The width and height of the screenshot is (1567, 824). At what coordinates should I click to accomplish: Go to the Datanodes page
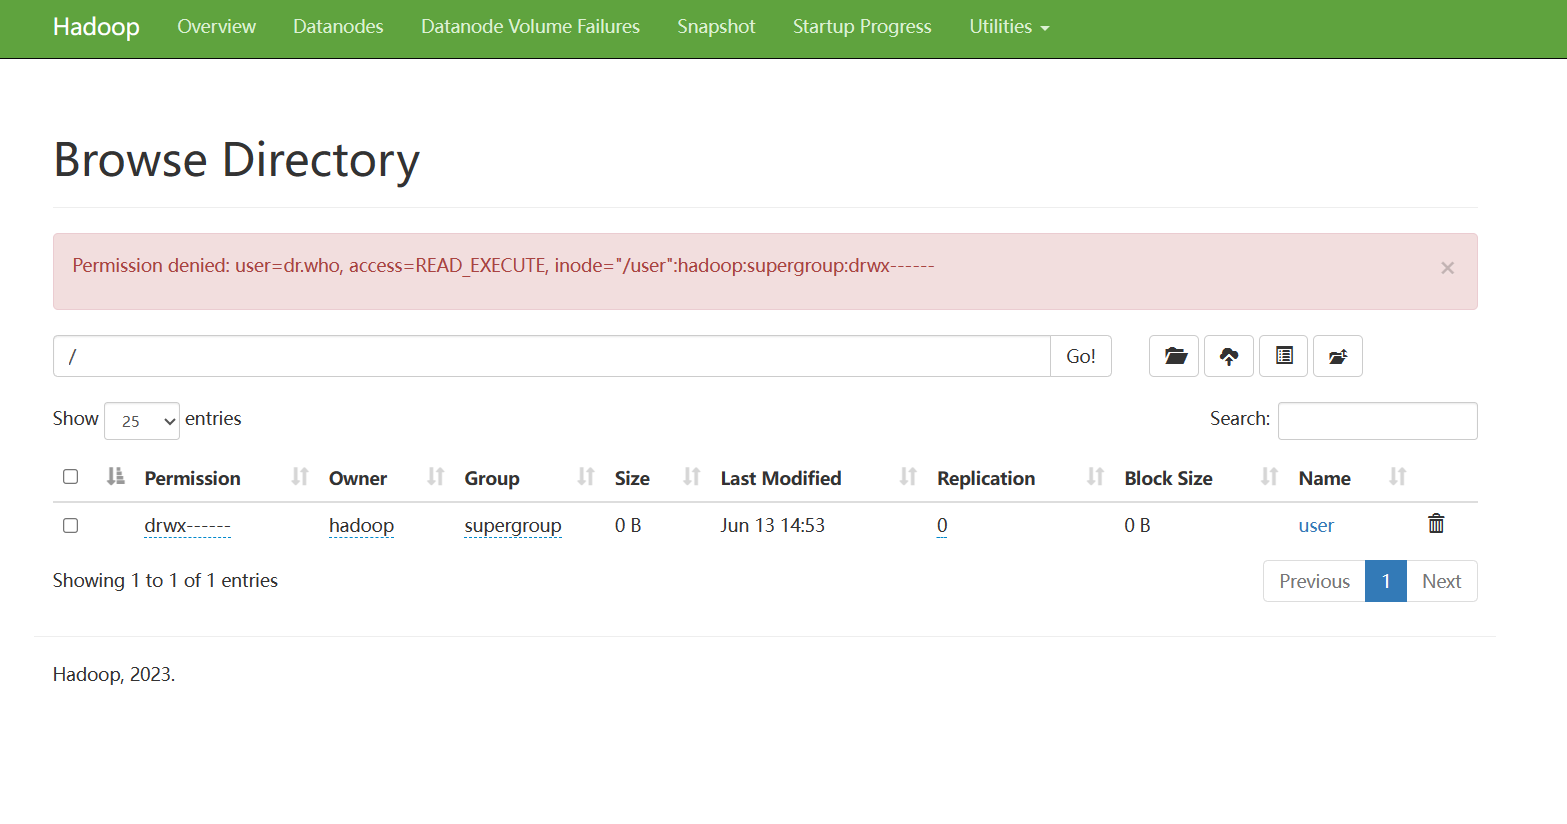pyautogui.click(x=338, y=27)
